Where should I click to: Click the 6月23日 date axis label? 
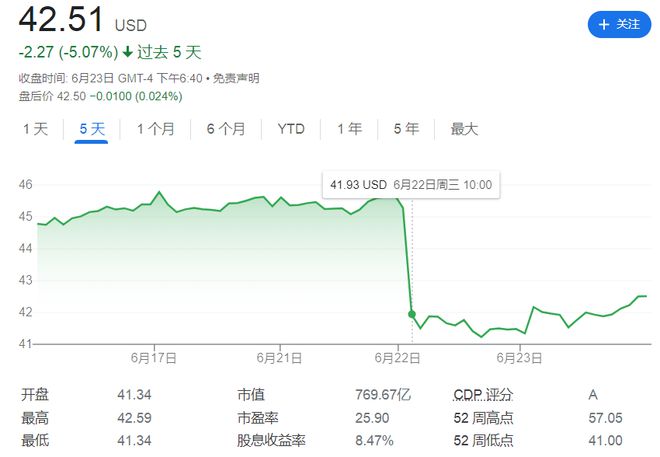pyautogui.click(x=519, y=358)
